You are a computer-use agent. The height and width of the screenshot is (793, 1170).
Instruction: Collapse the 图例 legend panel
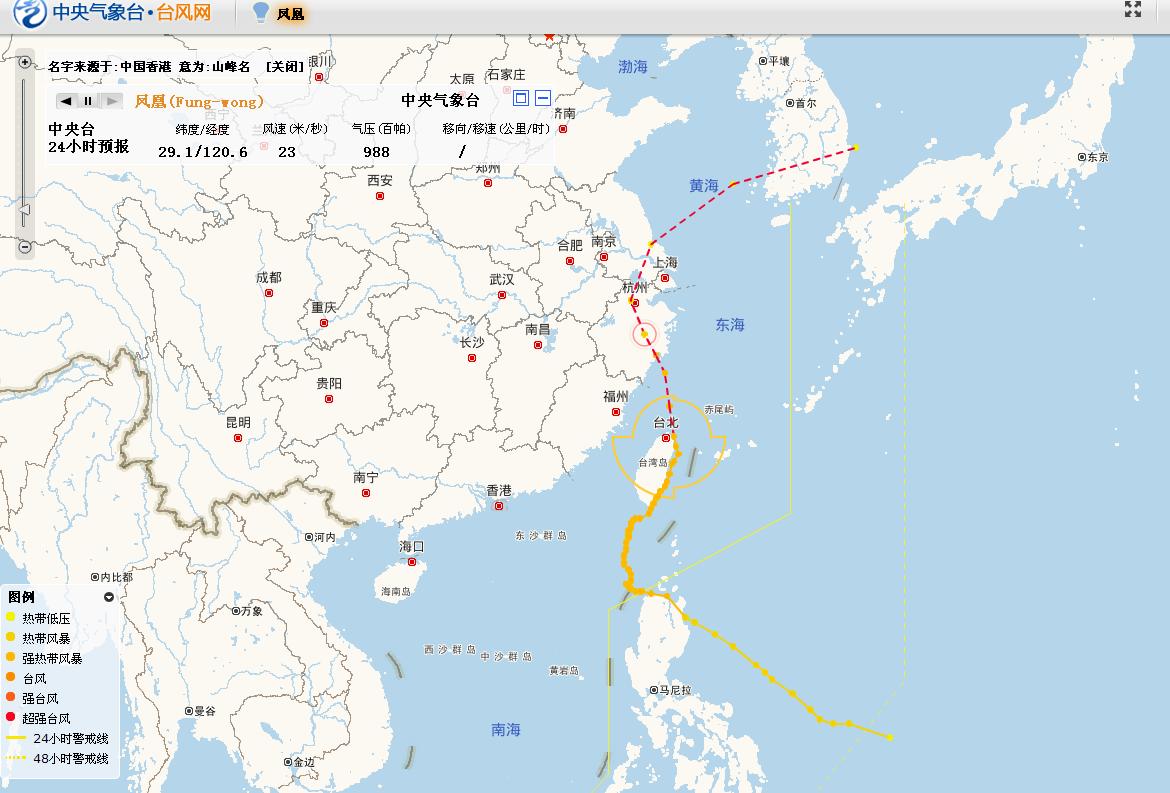pyautogui.click(x=109, y=597)
